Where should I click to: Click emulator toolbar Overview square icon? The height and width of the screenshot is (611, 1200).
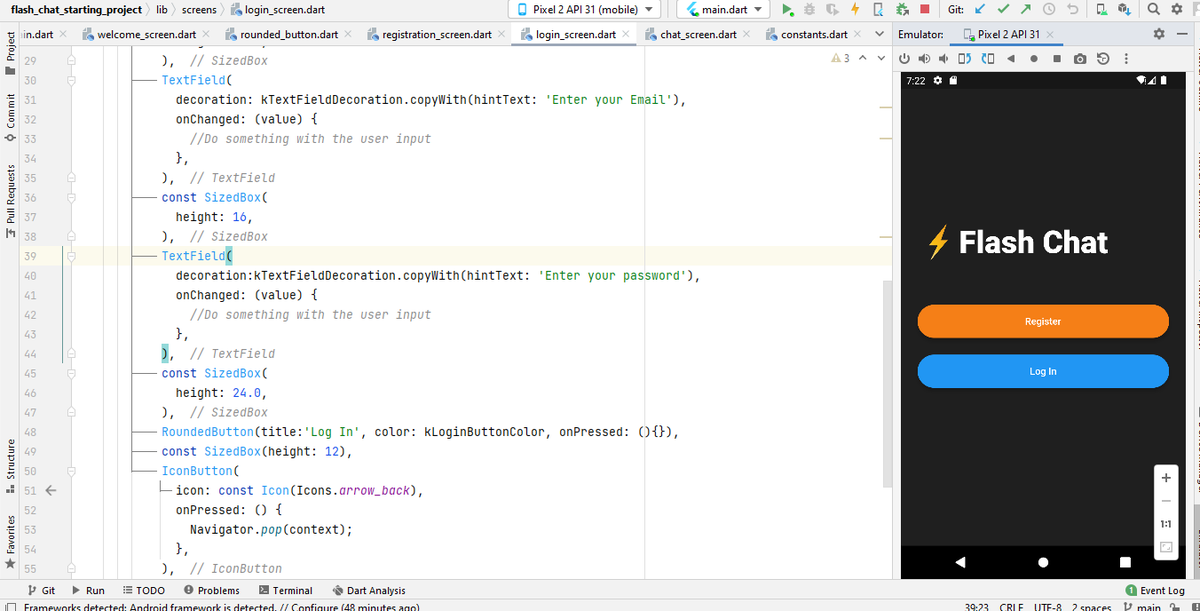coord(1057,57)
